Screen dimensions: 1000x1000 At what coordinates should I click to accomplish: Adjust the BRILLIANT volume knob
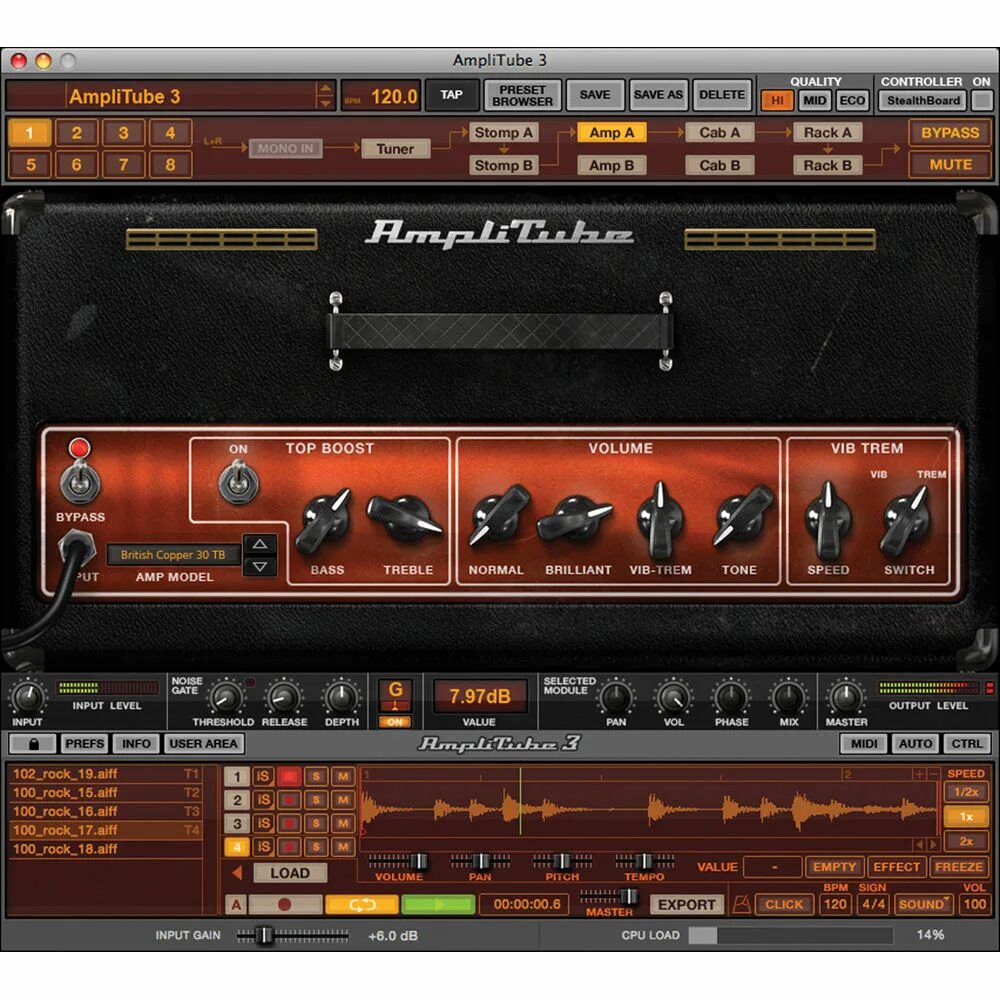(x=575, y=518)
